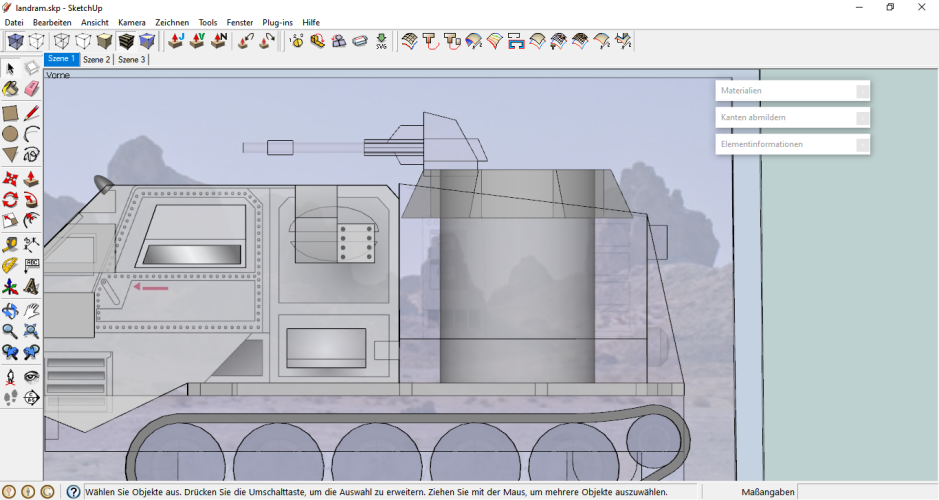This screenshot has width=939, height=500.
Task: Select the Dimension tool
Action: click(31, 244)
